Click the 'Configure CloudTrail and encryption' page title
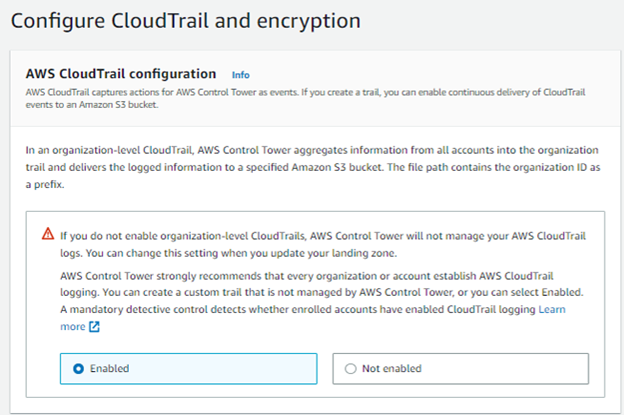Screen dimensions: 624x415 click(186, 21)
